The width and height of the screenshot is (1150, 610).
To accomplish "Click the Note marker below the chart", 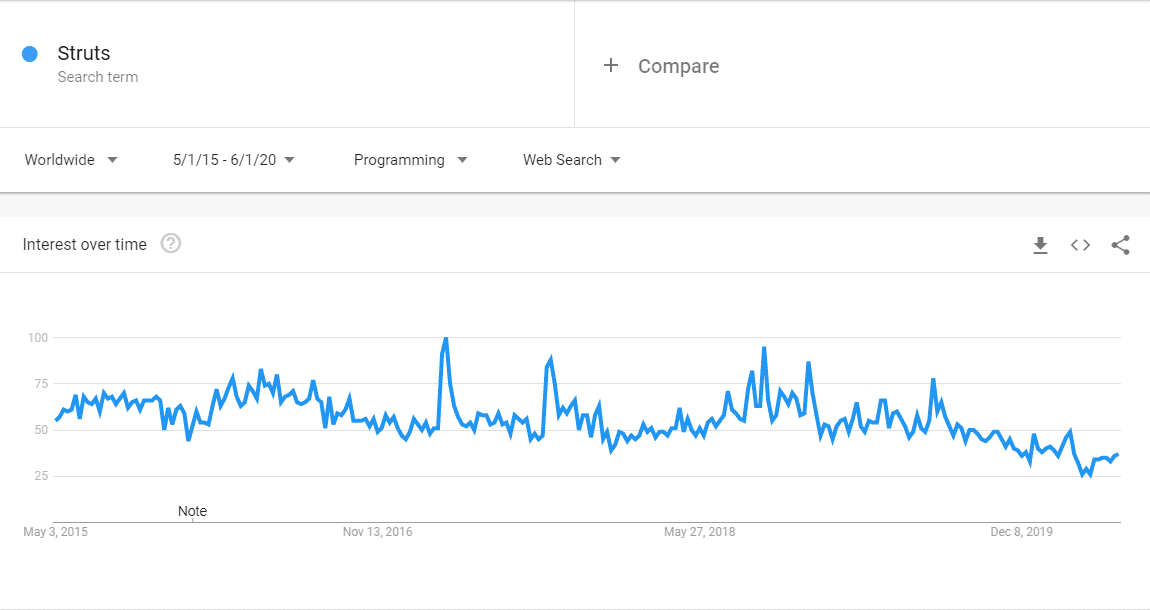I will 192,511.
